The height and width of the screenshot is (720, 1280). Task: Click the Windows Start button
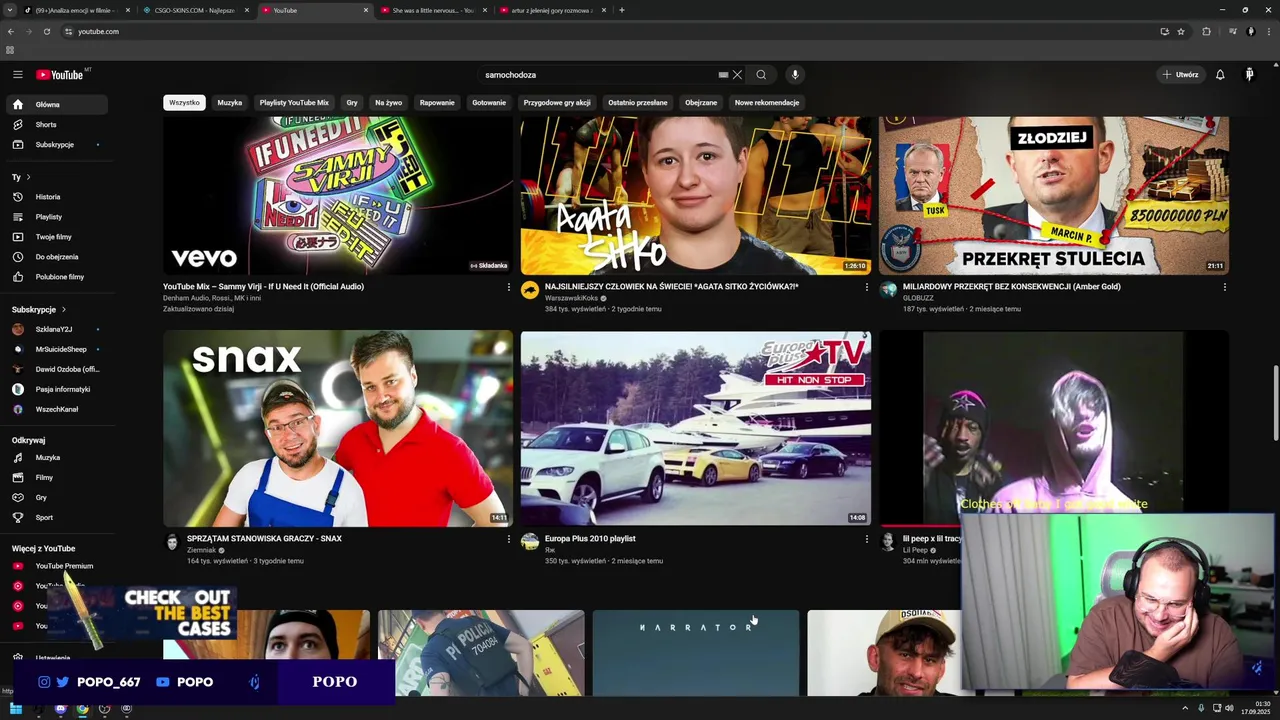pyautogui.click(x=16, y=709)
